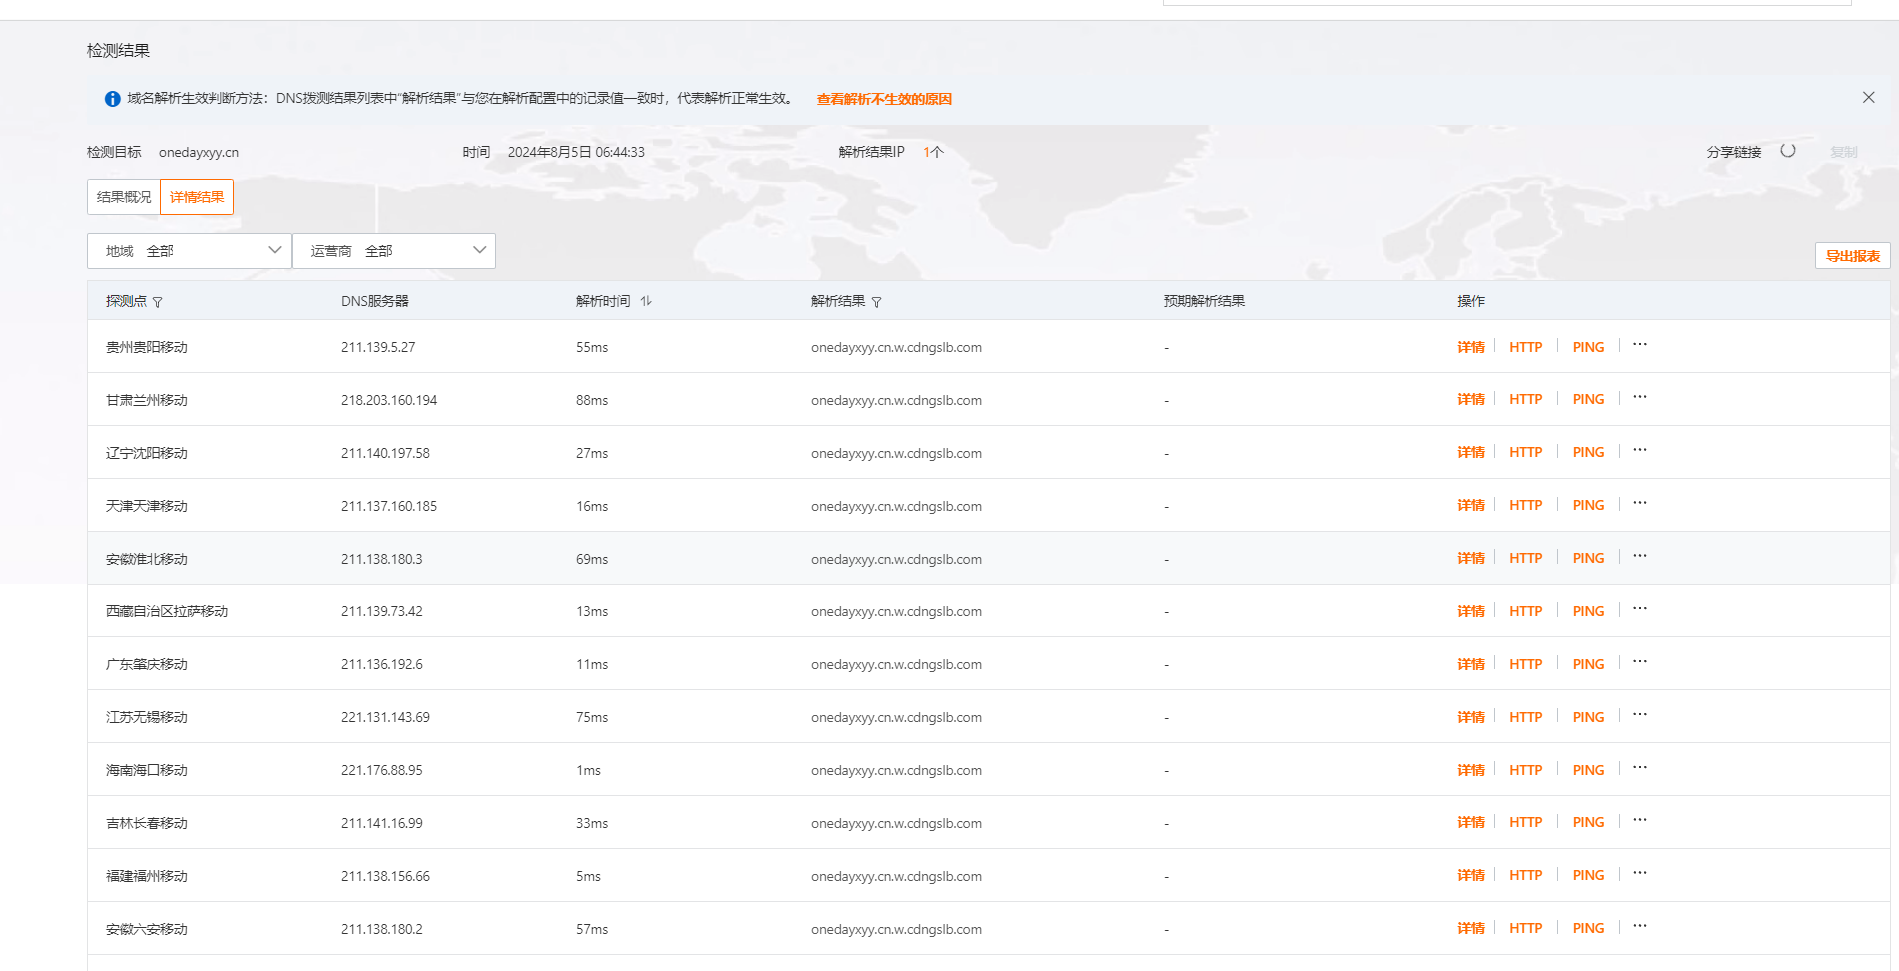
Task: Open more options for 安徽六安移动 row
Action: [x=1640, y=927]
